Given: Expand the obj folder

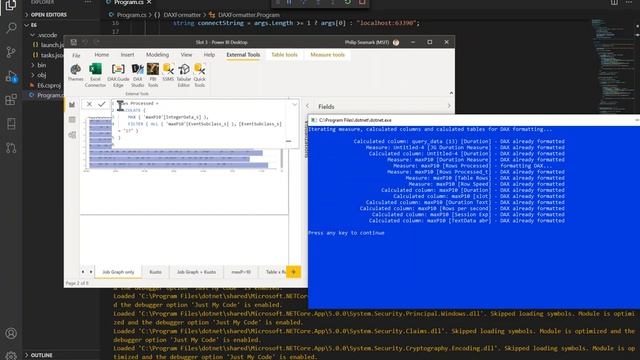Looking at the screenshot, I should pyautogui.click(x=39, y=75).
